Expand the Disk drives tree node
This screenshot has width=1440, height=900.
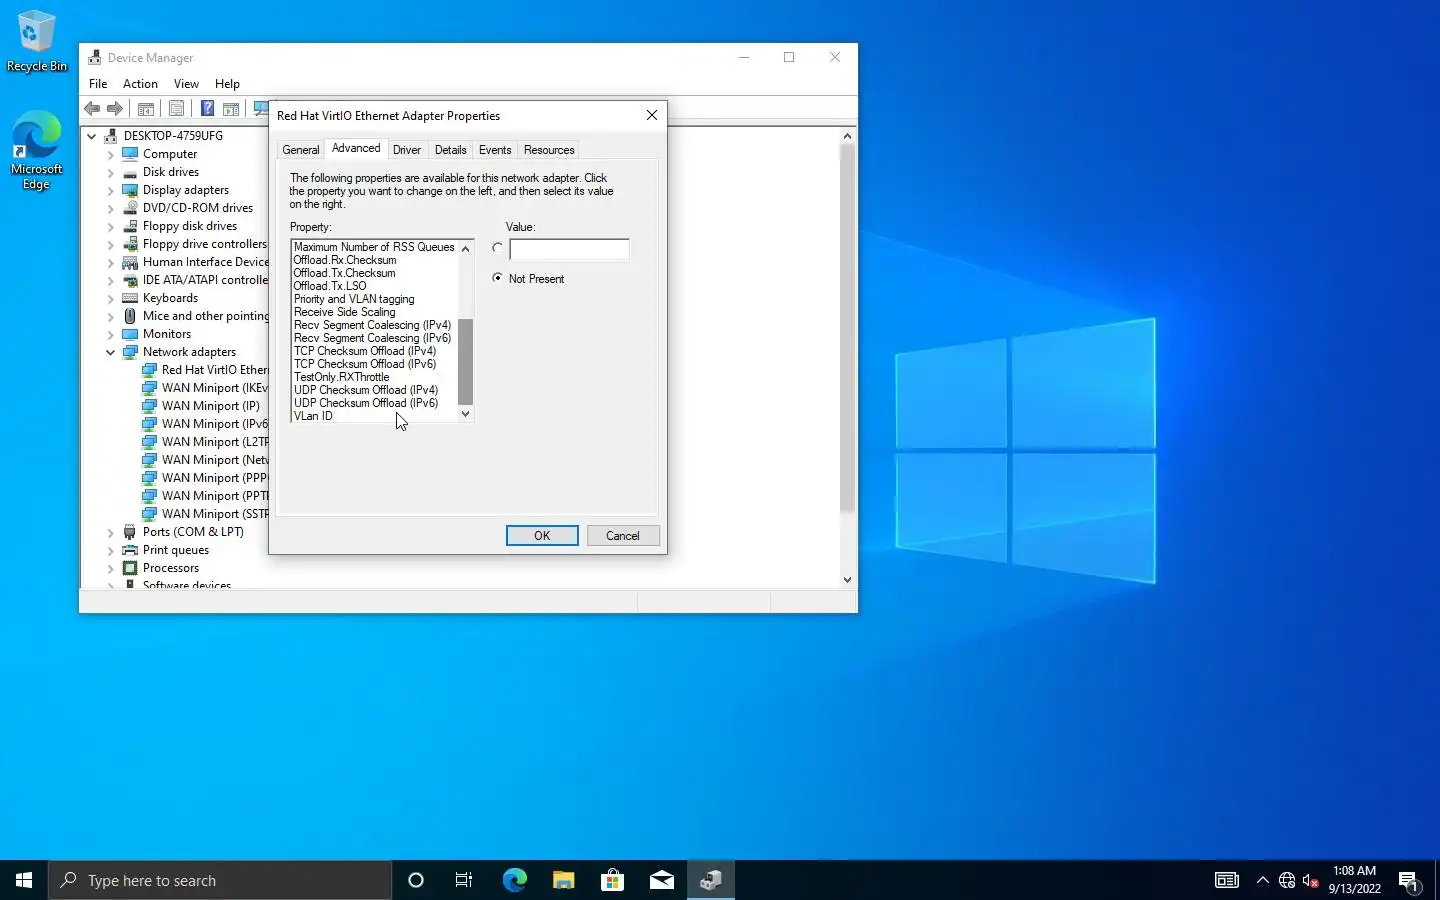click(111, 173)
